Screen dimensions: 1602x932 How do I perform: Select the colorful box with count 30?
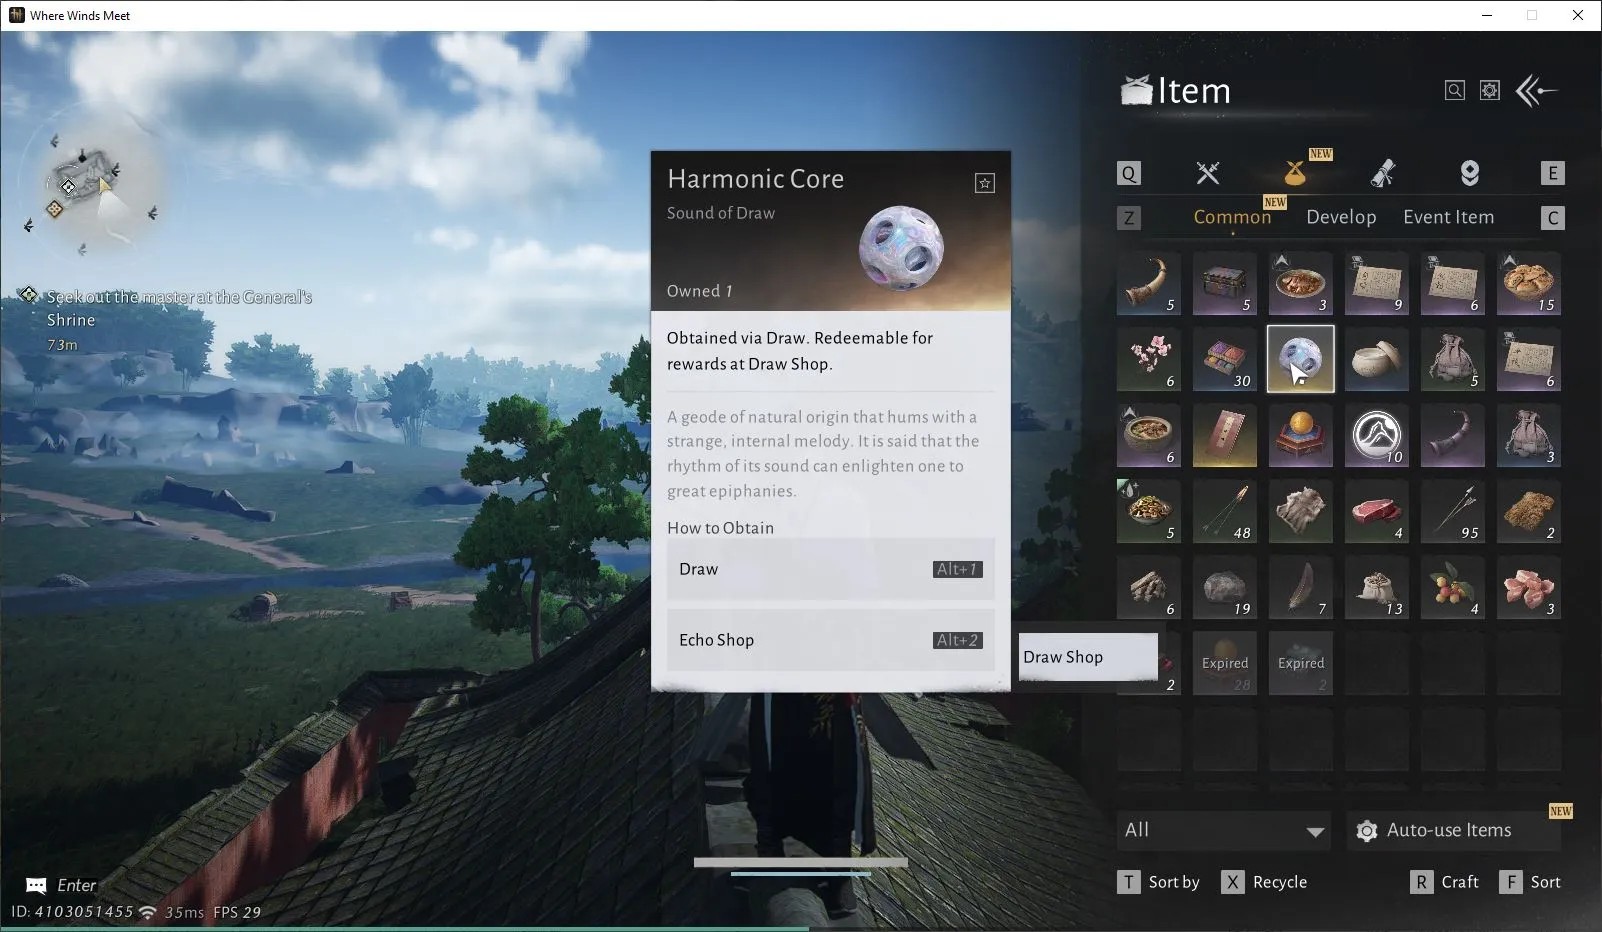1225,359
